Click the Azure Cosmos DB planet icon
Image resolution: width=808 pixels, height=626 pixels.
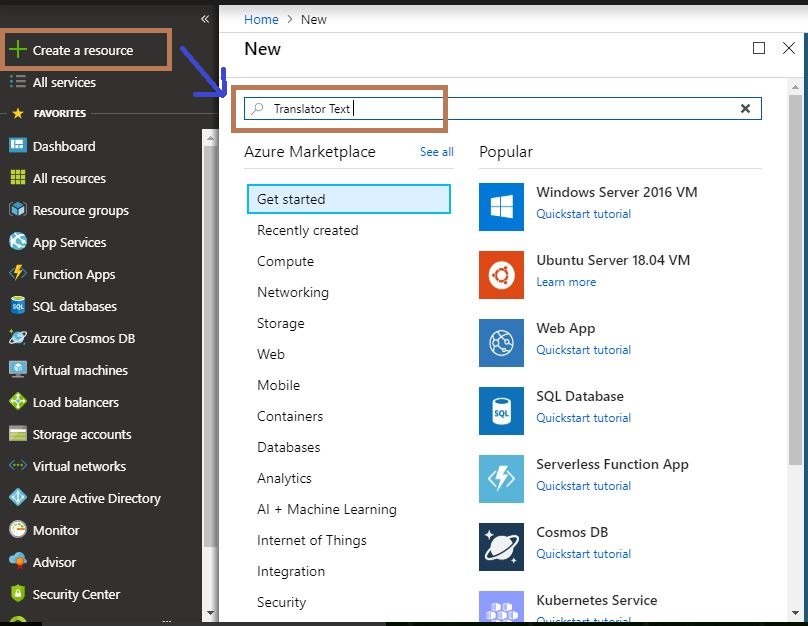pos(18,337)
